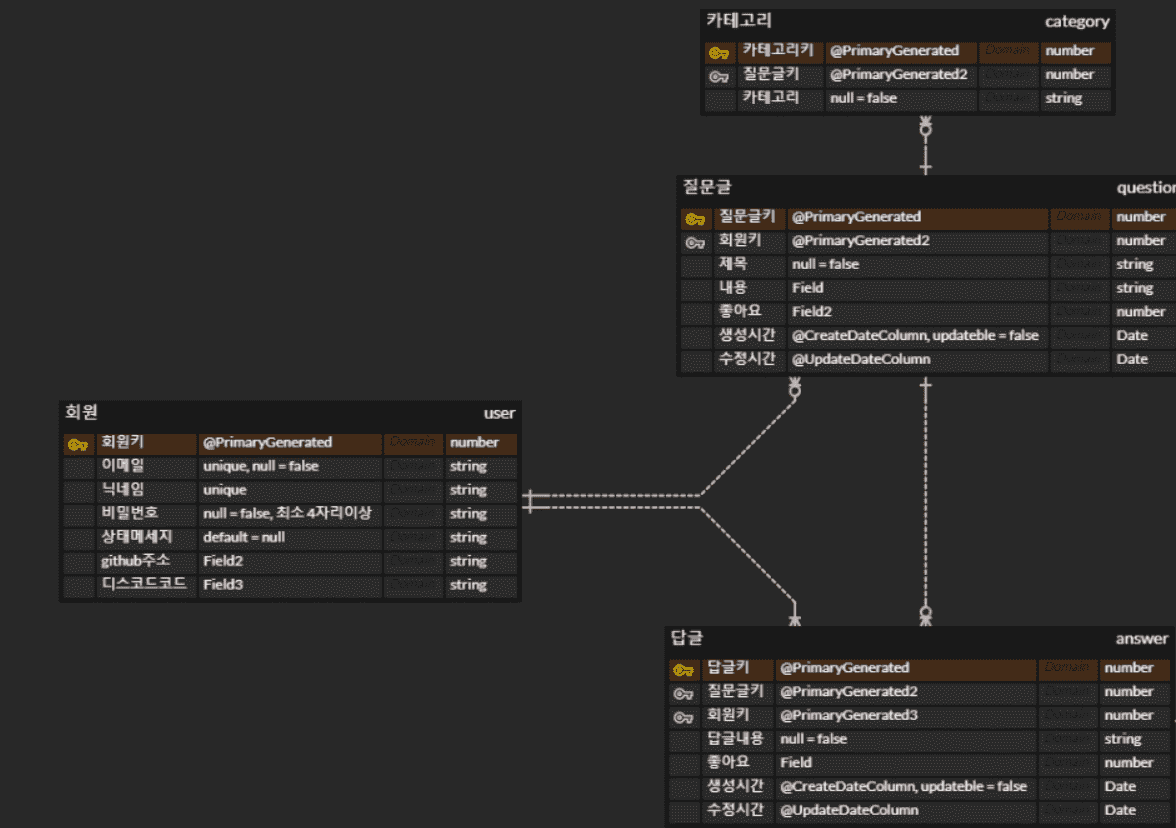This screenshot has height=828, width=1176.
Task: Click '@CreateDateColumn, updateble = false' in question table
Action: (915, 335)
